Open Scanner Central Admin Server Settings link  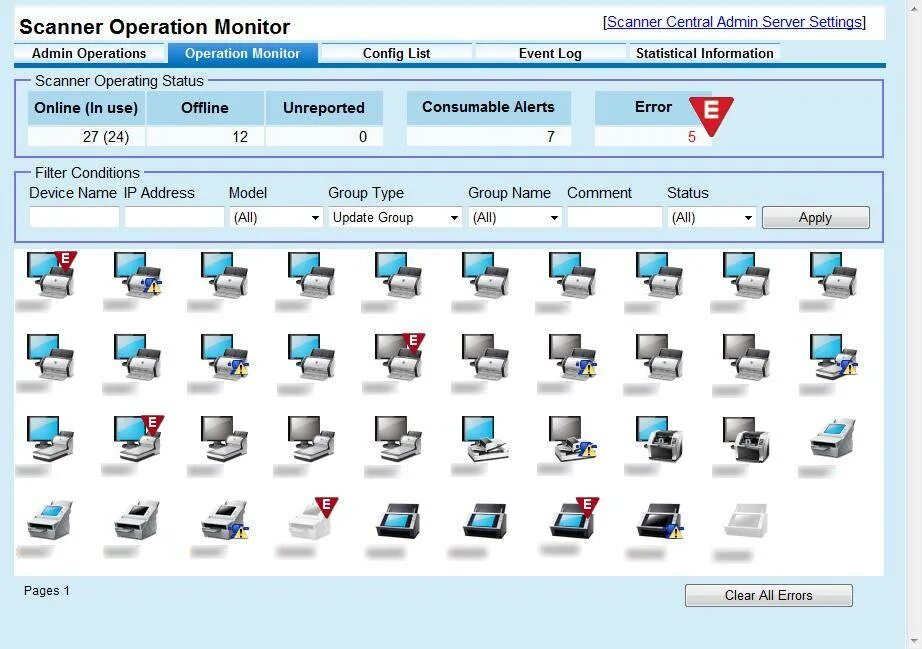tap(734, 22)
